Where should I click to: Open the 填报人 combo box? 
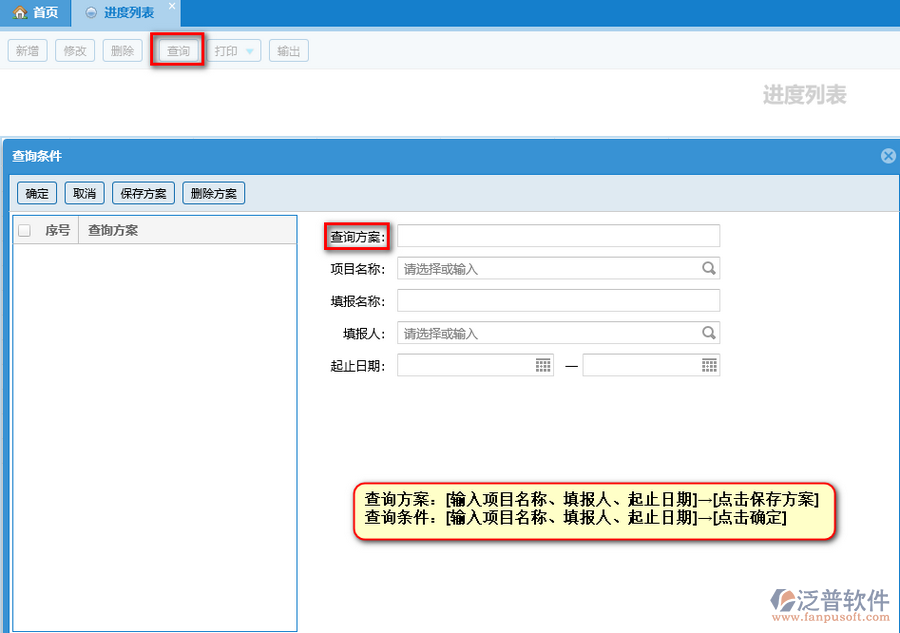[x=550, y=333]
